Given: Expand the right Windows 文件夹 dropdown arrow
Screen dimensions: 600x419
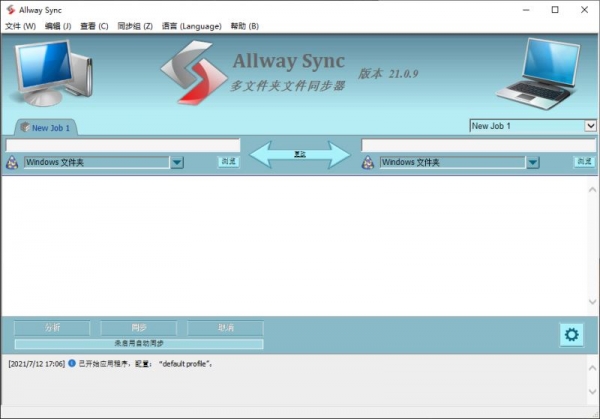Looking at the screenshot, I should click(533, 163).
